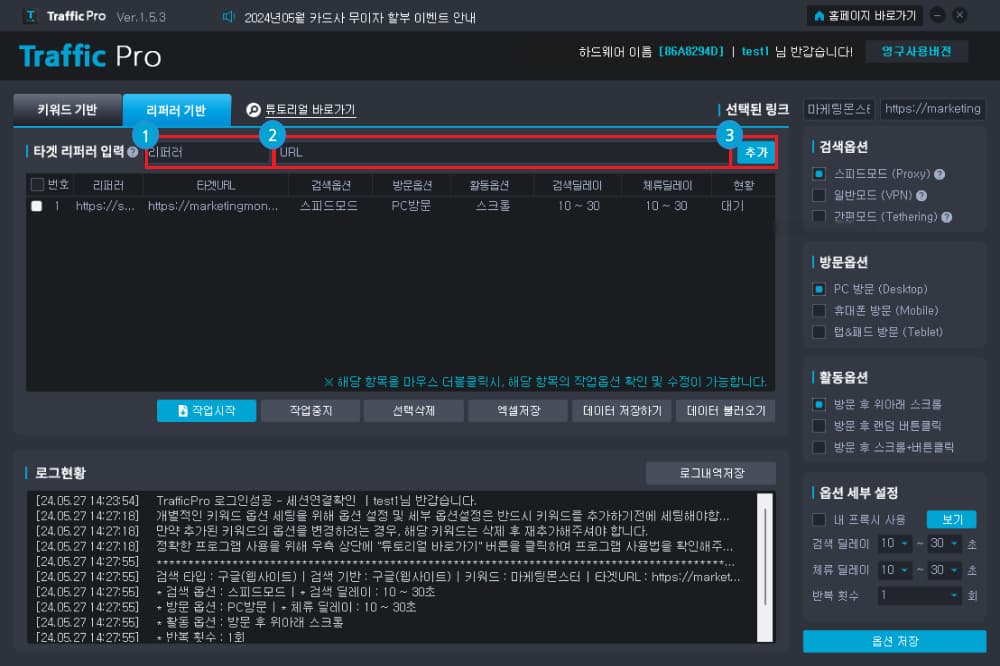1000x666 pixels.
Task: Click 활동옵션 column header
Action: (x=489, y=186)
